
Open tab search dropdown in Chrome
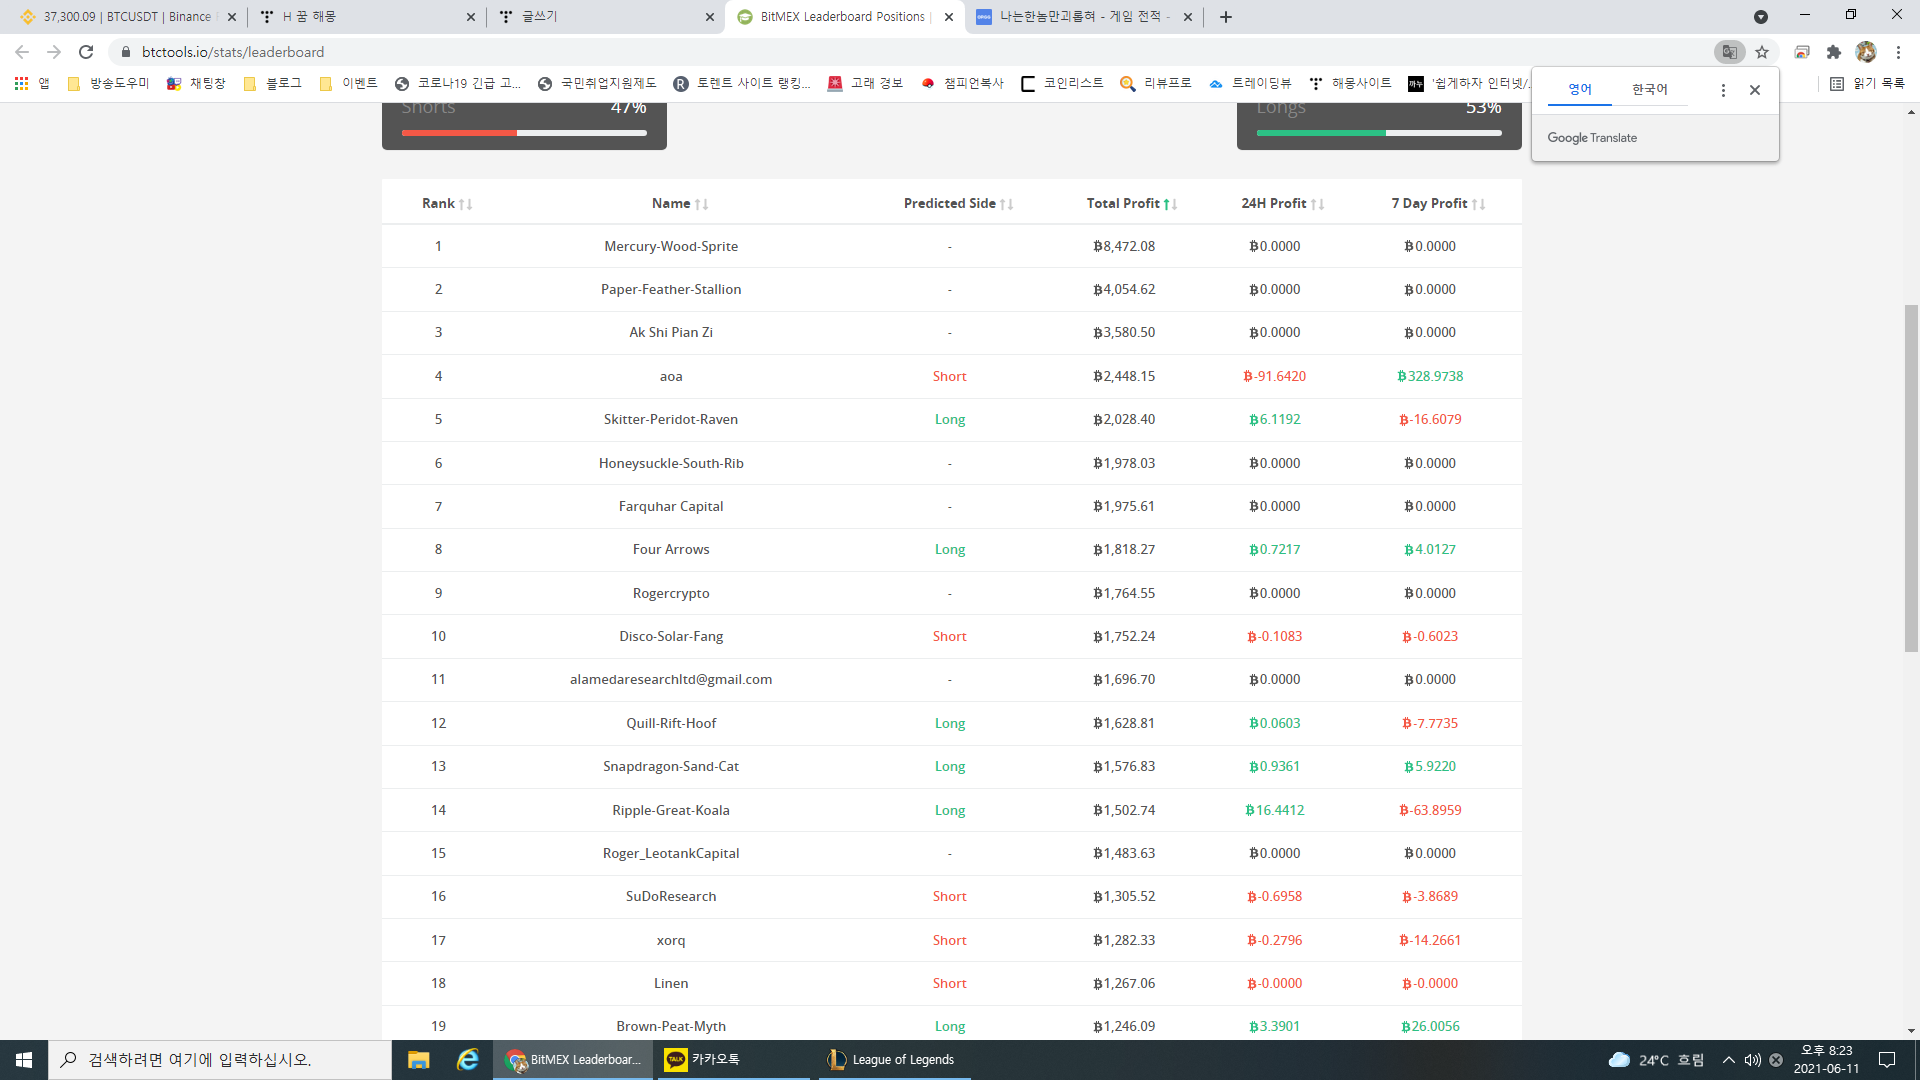1761,17
